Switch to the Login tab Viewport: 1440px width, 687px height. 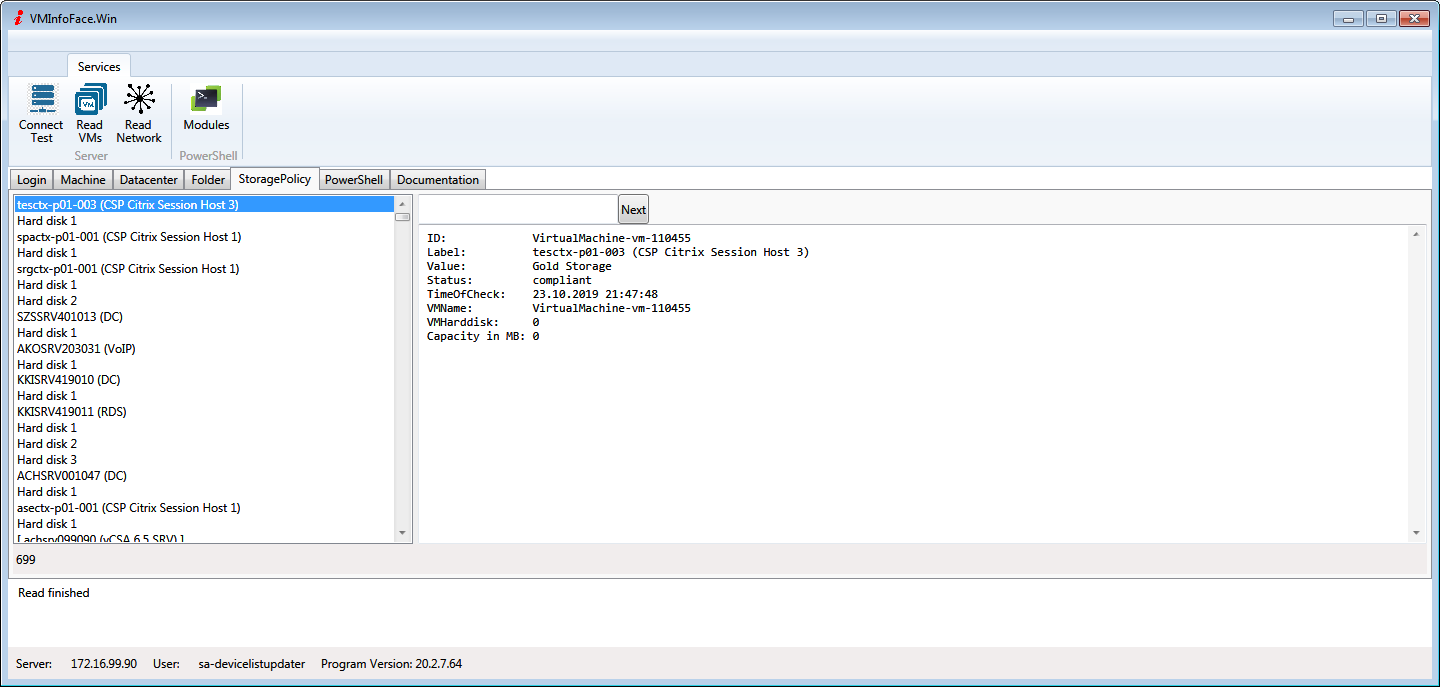click(x=32, y=180)
